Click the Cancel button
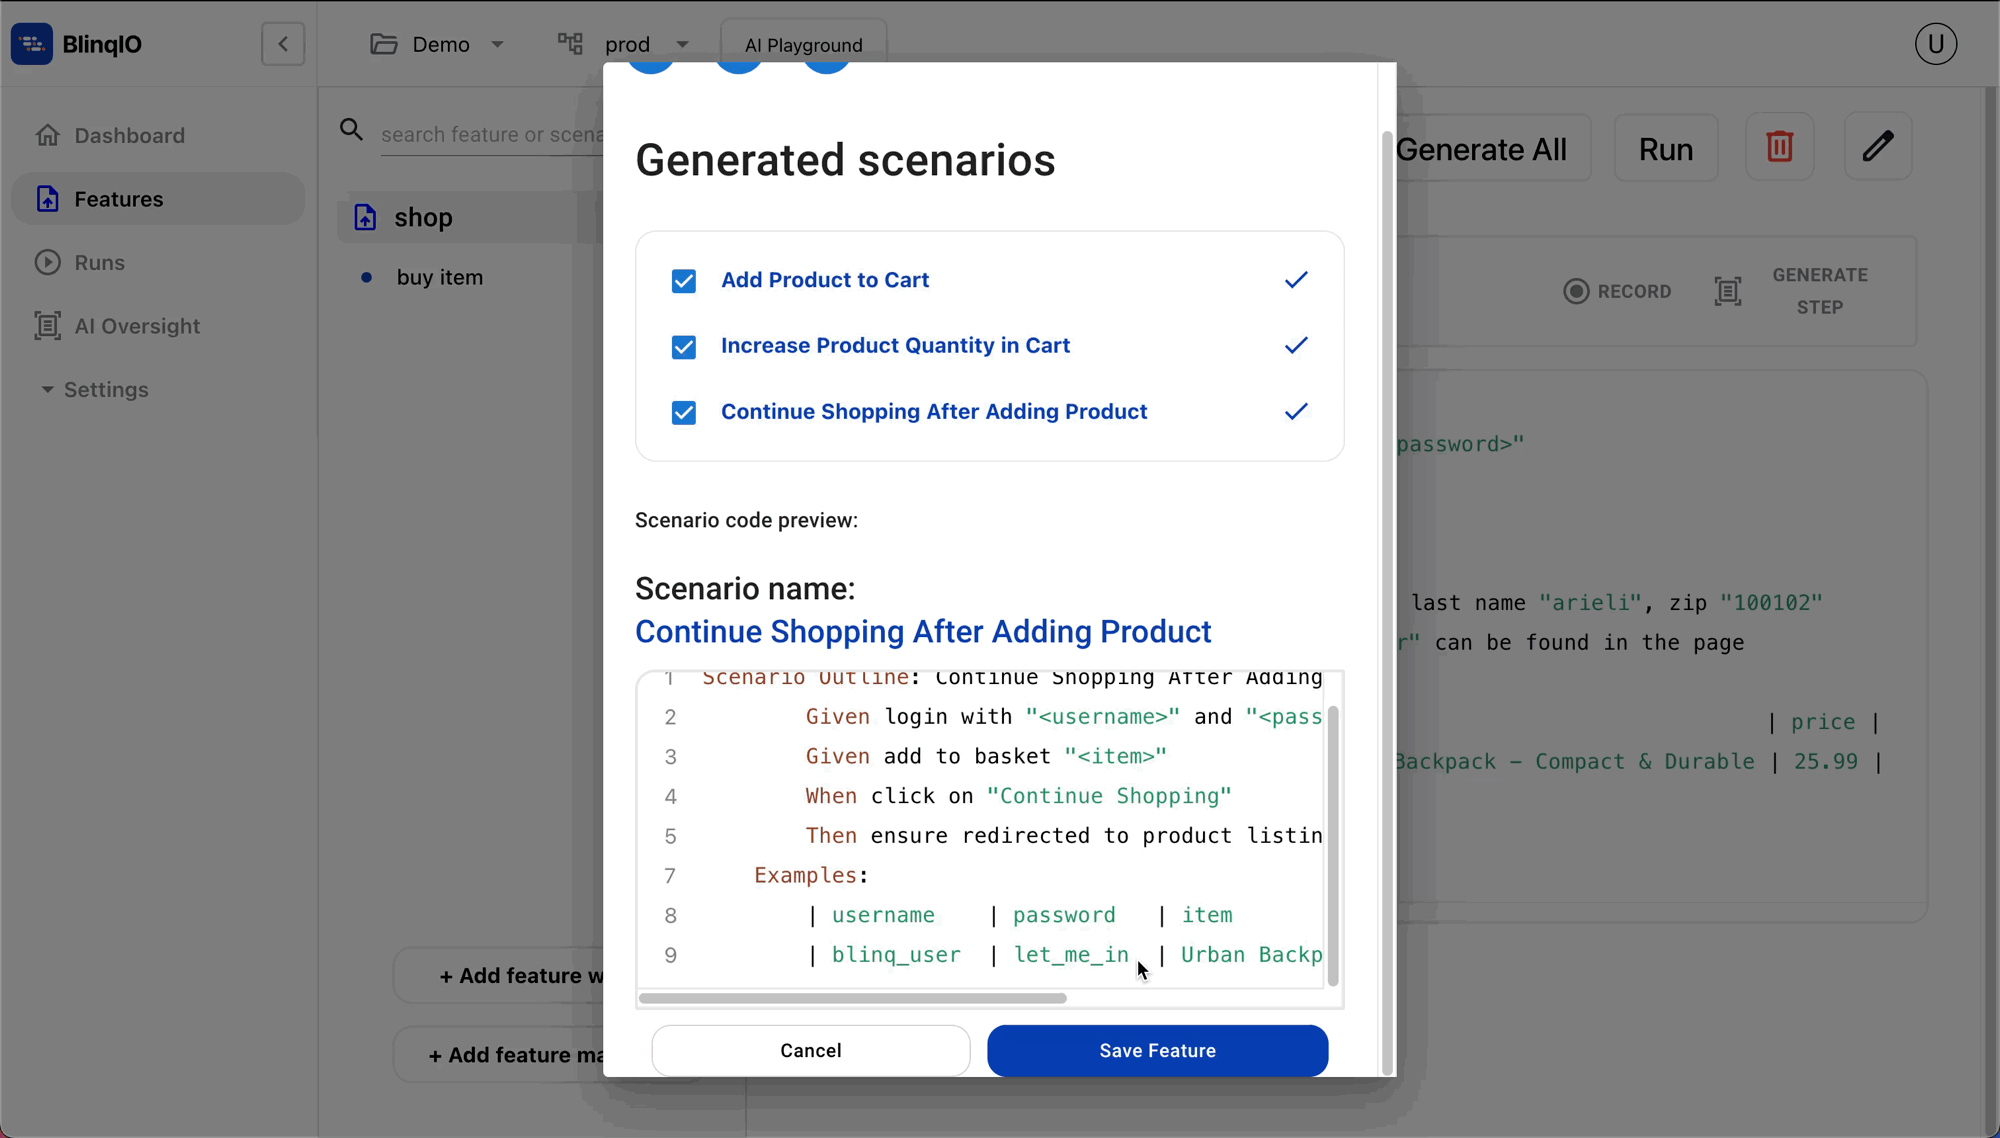 [x=810, y=1050]
